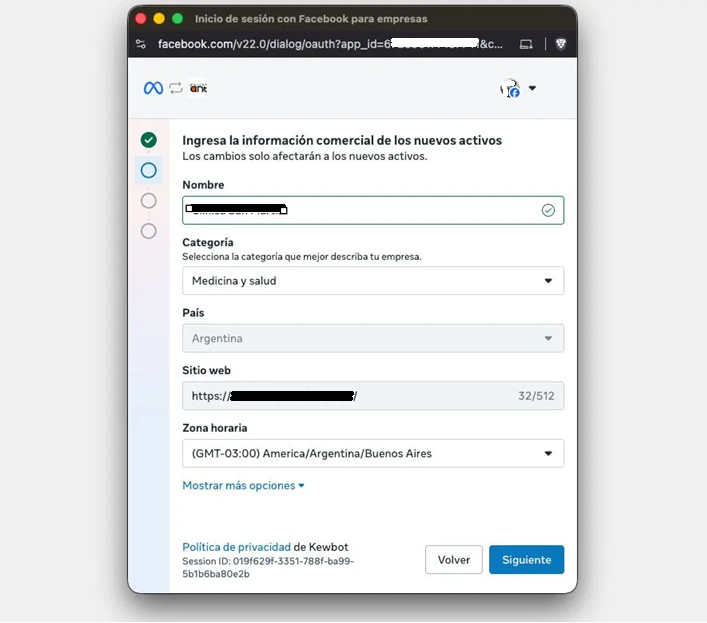Click the sync arrows icon beside Meta logo
707x623 pixels.
pos(176,88)
